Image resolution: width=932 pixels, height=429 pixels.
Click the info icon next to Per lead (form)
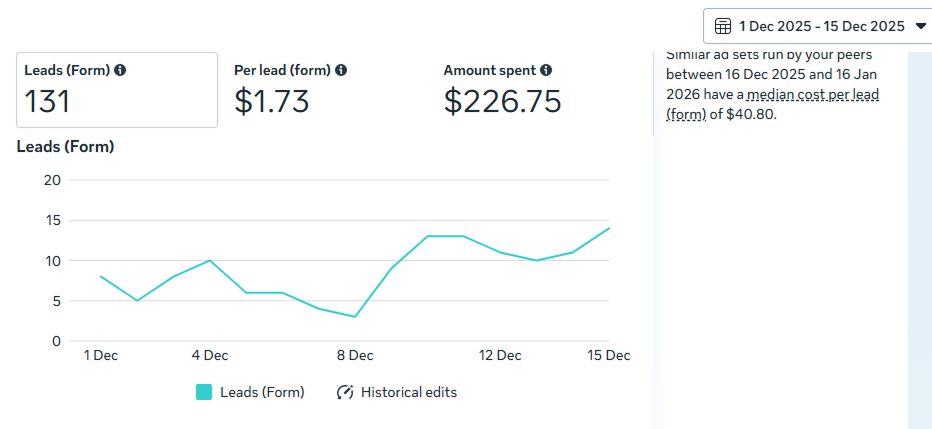[341, 70]
